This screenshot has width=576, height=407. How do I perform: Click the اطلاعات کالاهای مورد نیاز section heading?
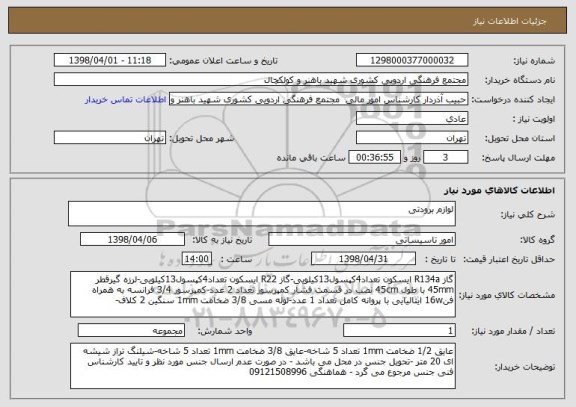tap(499, 191)
